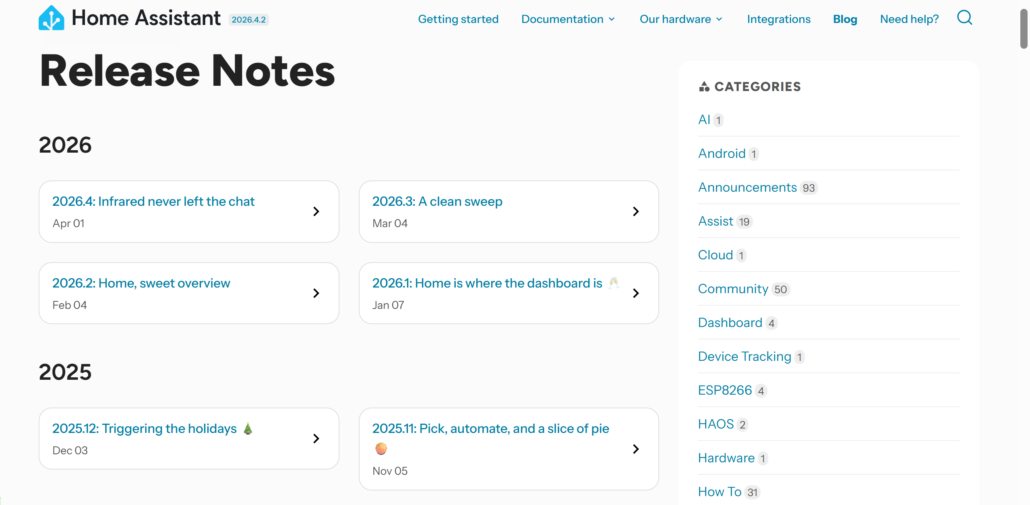Select the Device Tracking category
Image resolution: width=1030 pixels, height=505 pixels.
(x=744, y=357)
